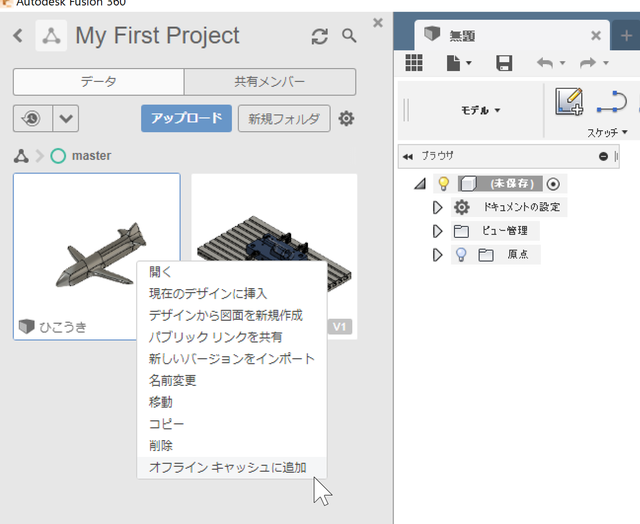Select ドキュメントの設定 tree item
The width and height of the screenshot is (640, 524).
tap(509, 207)
